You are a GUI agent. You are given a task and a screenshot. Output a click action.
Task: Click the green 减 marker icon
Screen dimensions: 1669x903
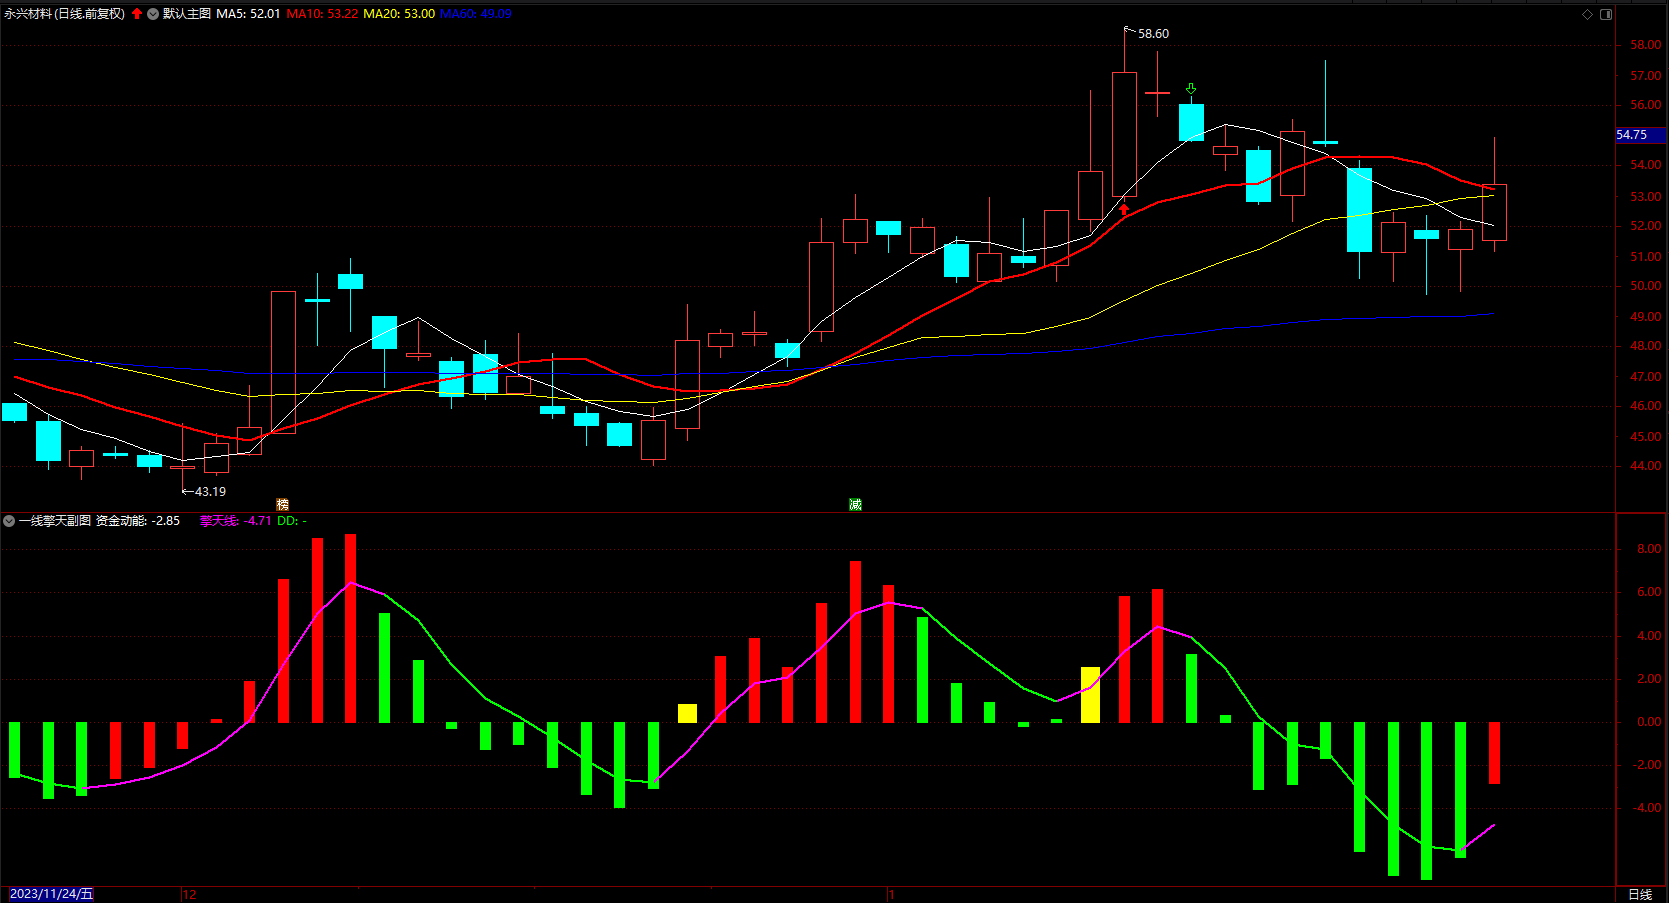coord(855,504)
